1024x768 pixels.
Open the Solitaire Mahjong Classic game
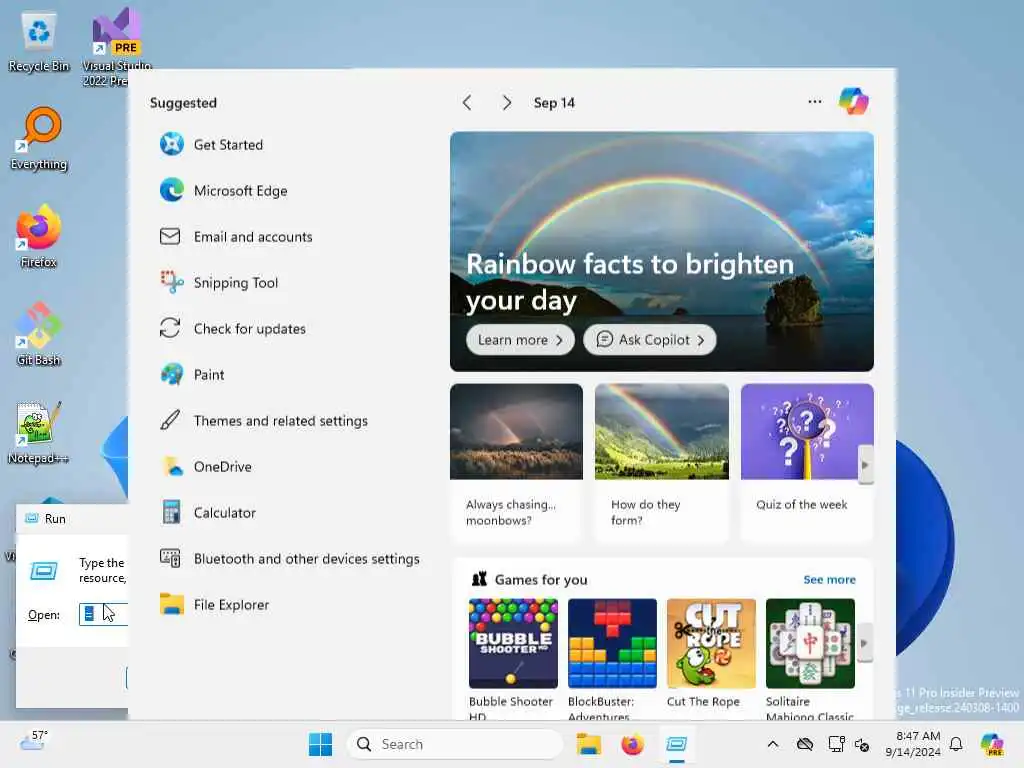click(810, 658)
